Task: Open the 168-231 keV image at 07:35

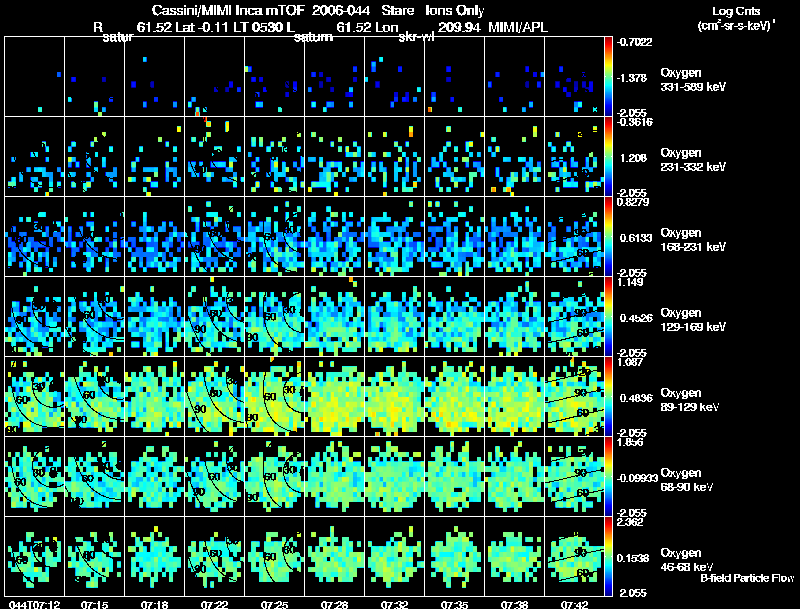Action: (x=455, y=236)
